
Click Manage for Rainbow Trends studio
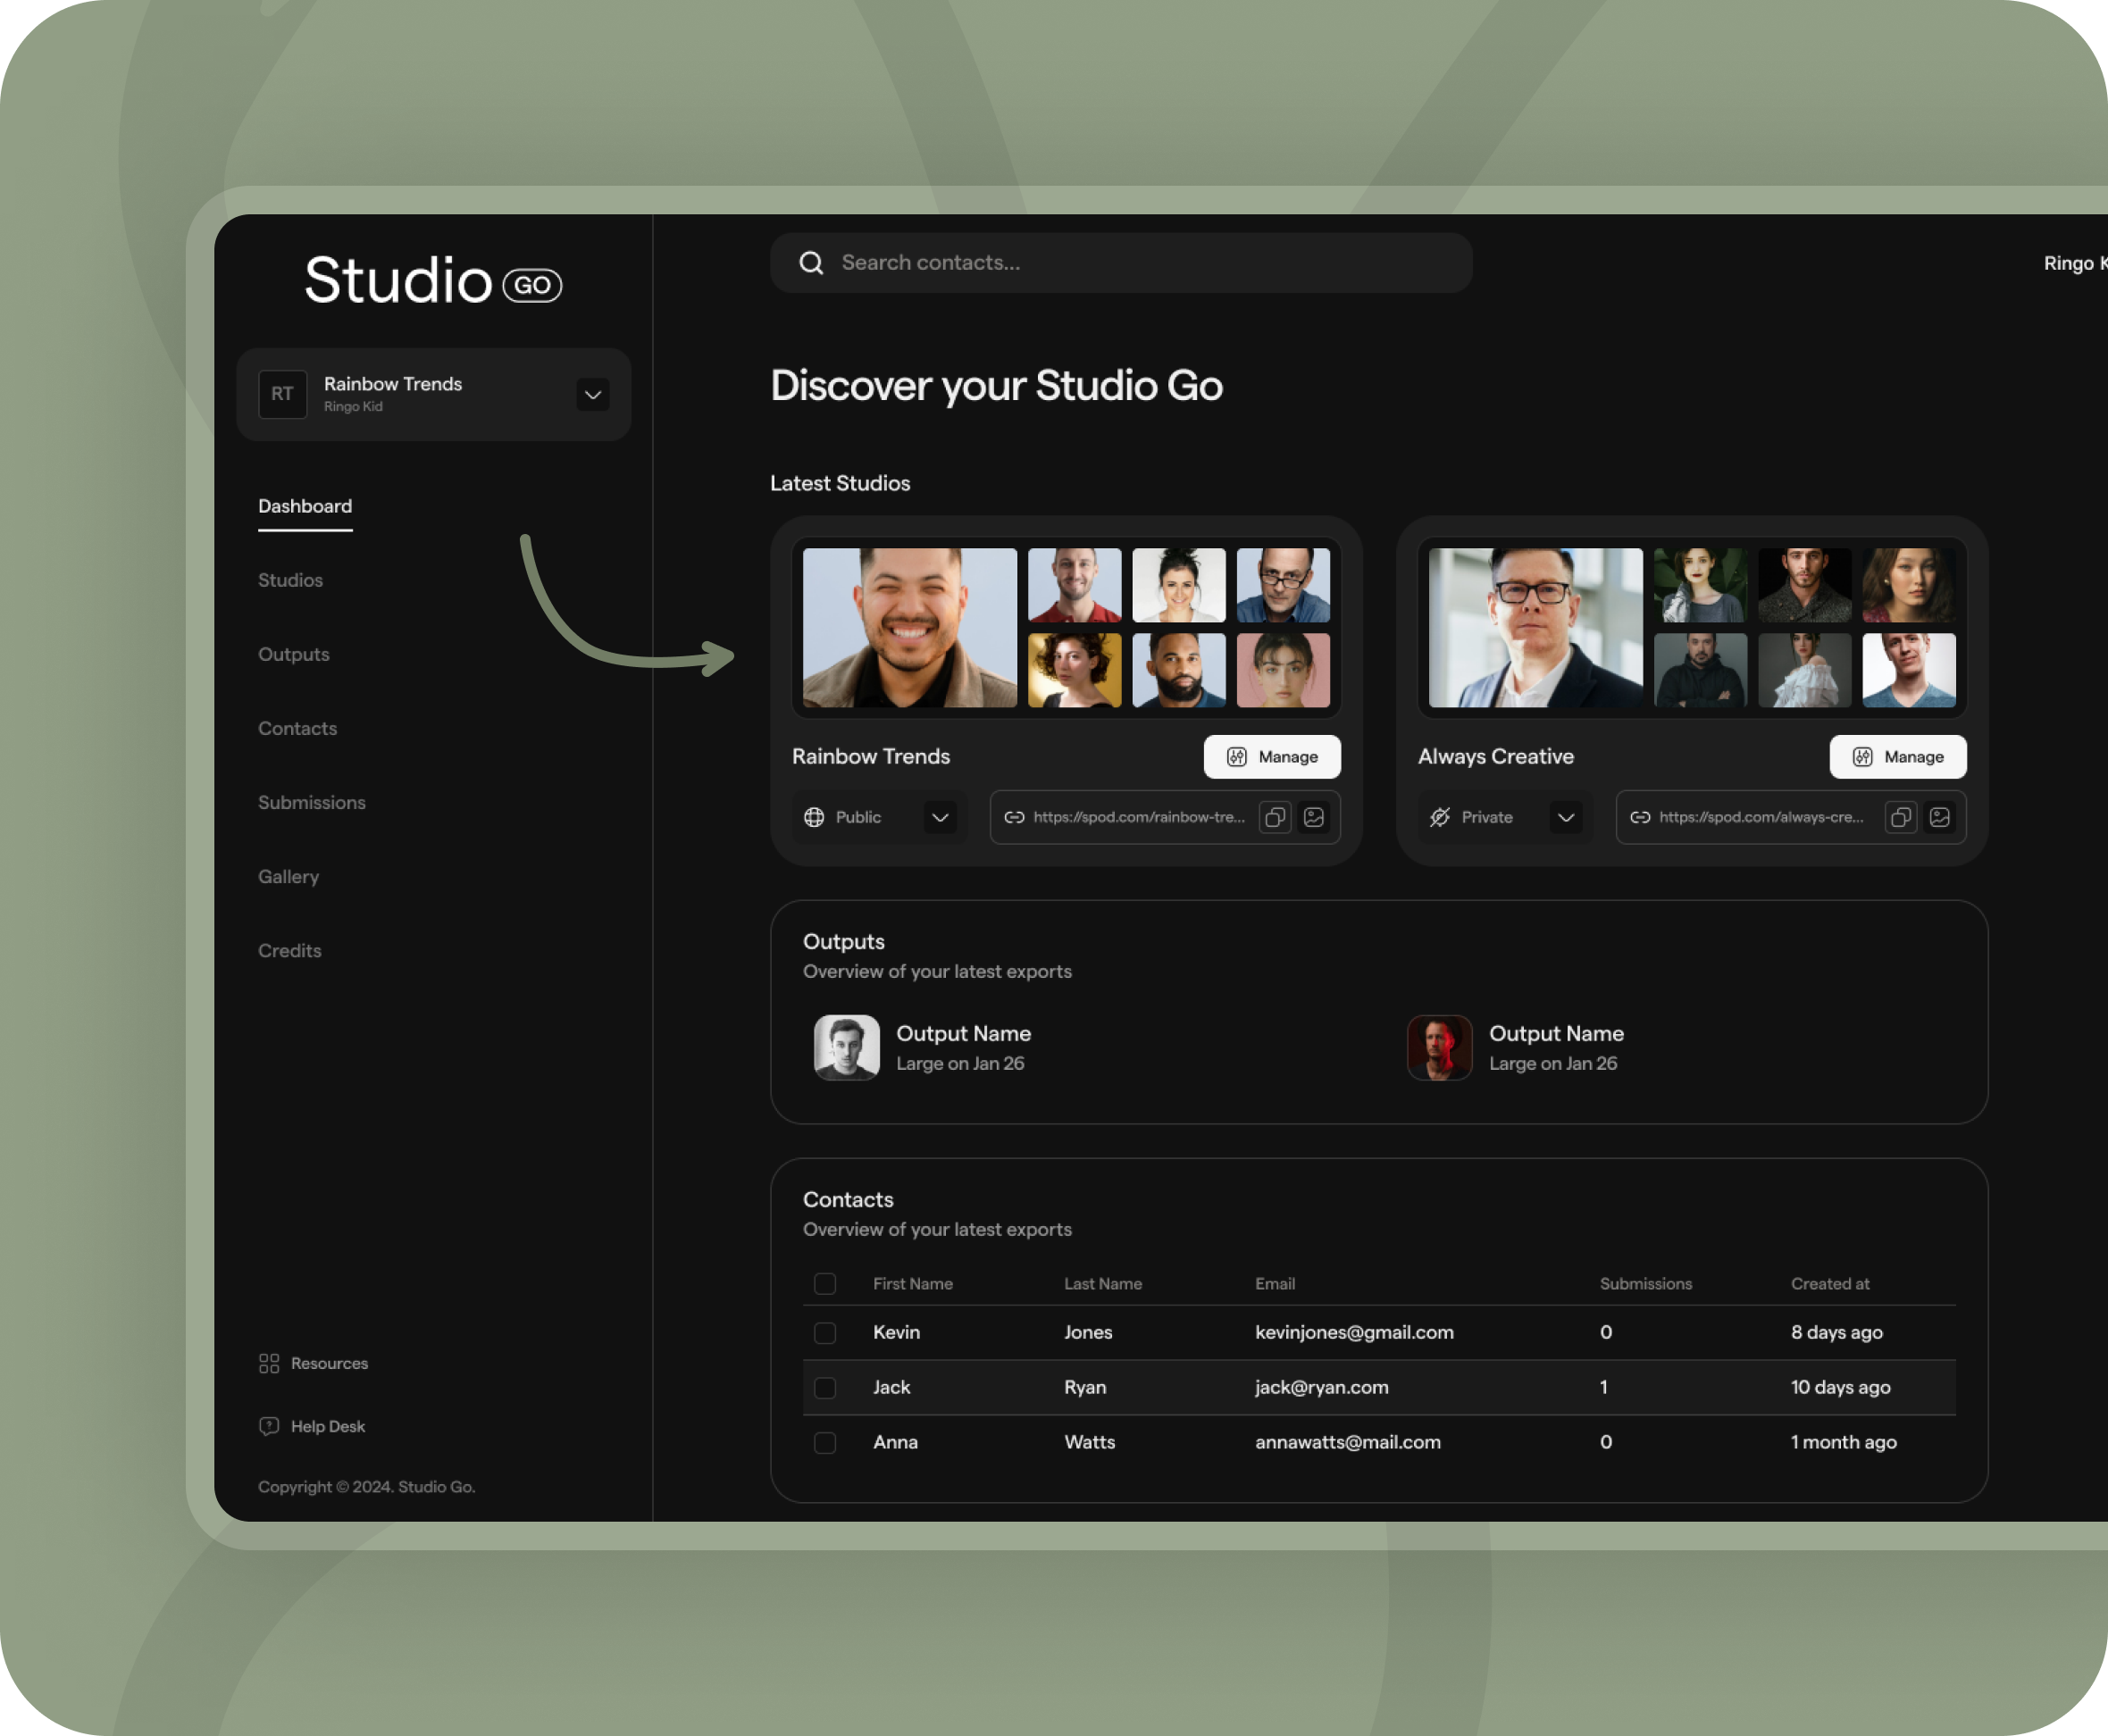coord(1272,757)
